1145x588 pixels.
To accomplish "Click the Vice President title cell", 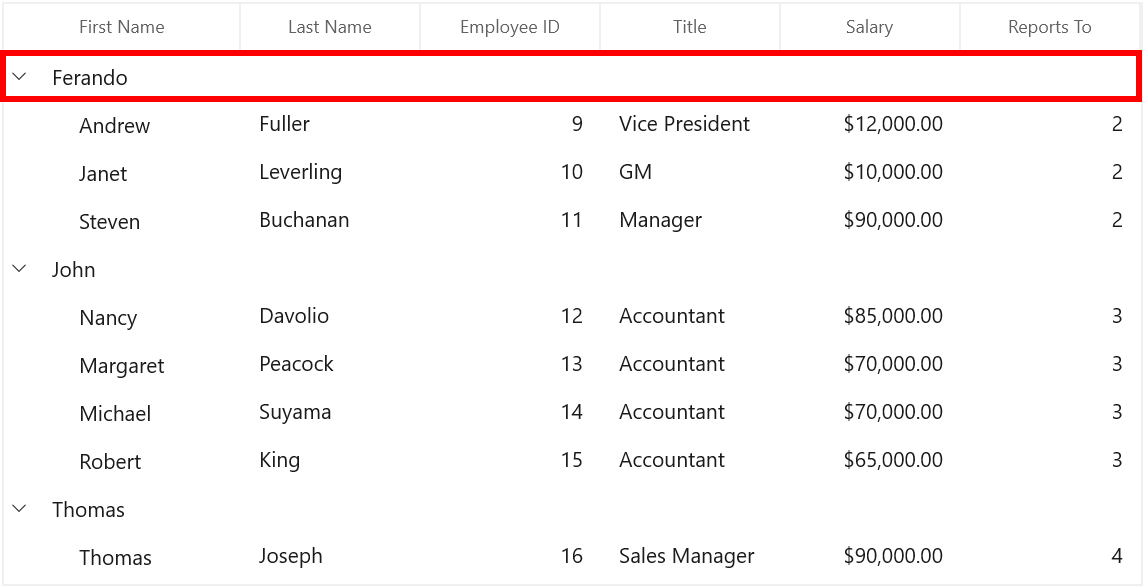I will tap(684, 123).
